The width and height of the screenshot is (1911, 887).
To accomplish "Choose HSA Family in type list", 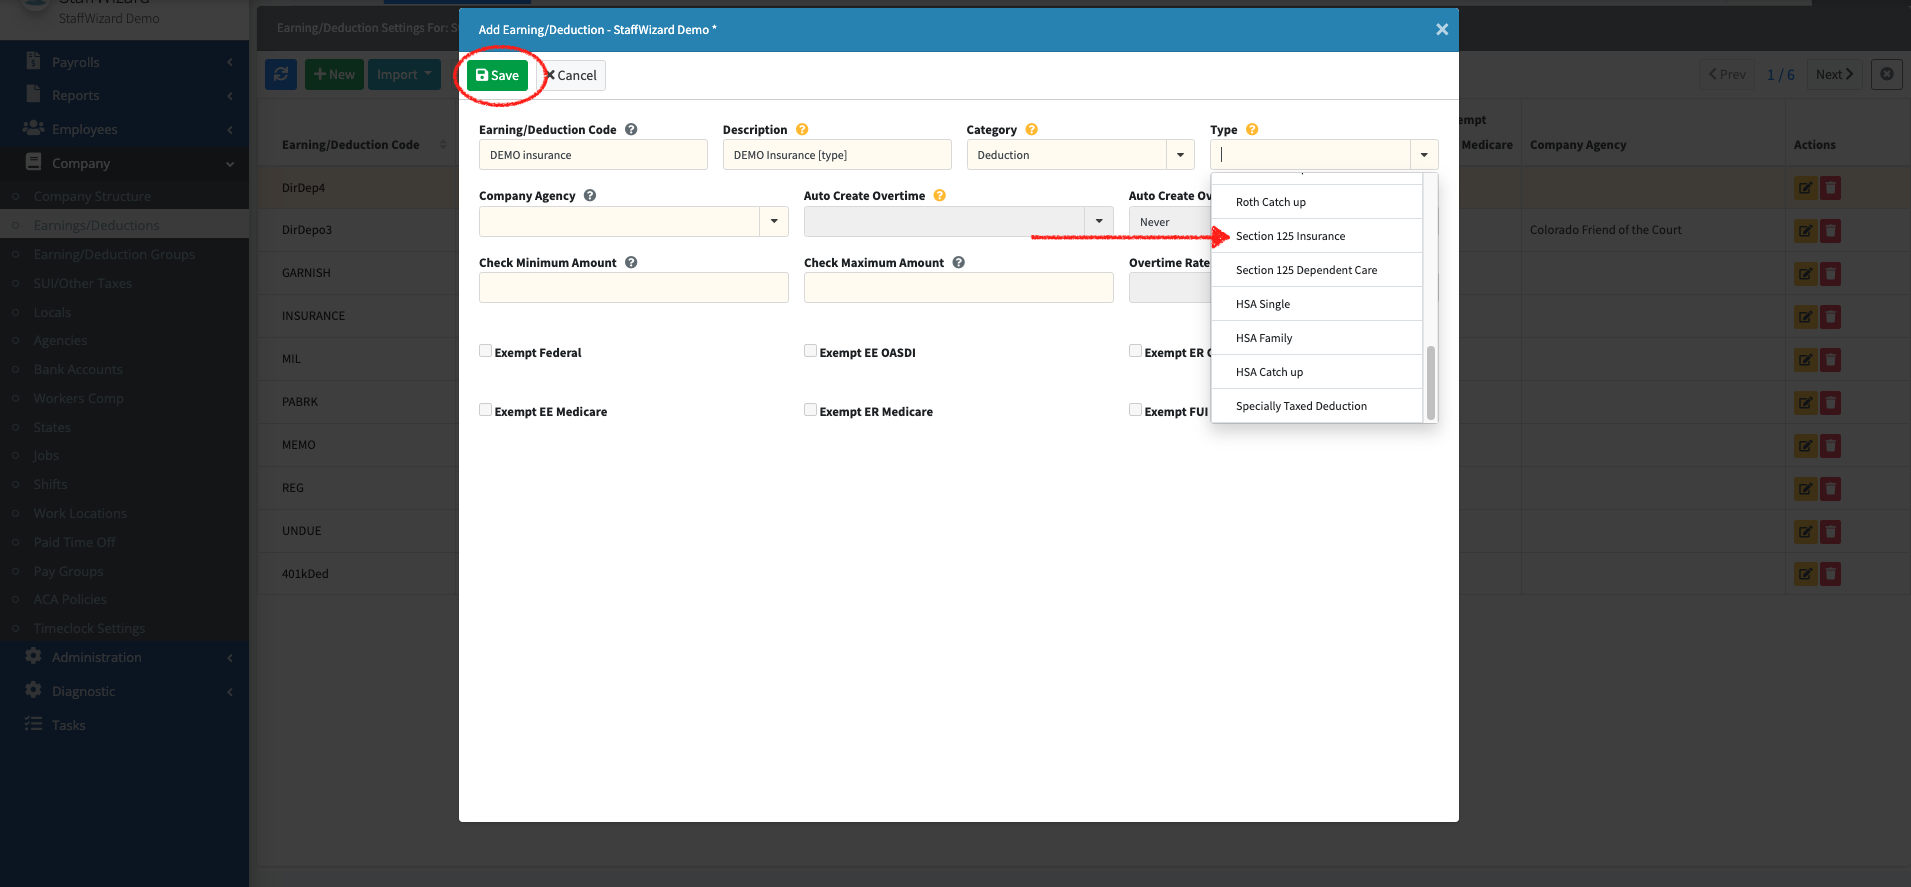I will [x=1264, y=338].
